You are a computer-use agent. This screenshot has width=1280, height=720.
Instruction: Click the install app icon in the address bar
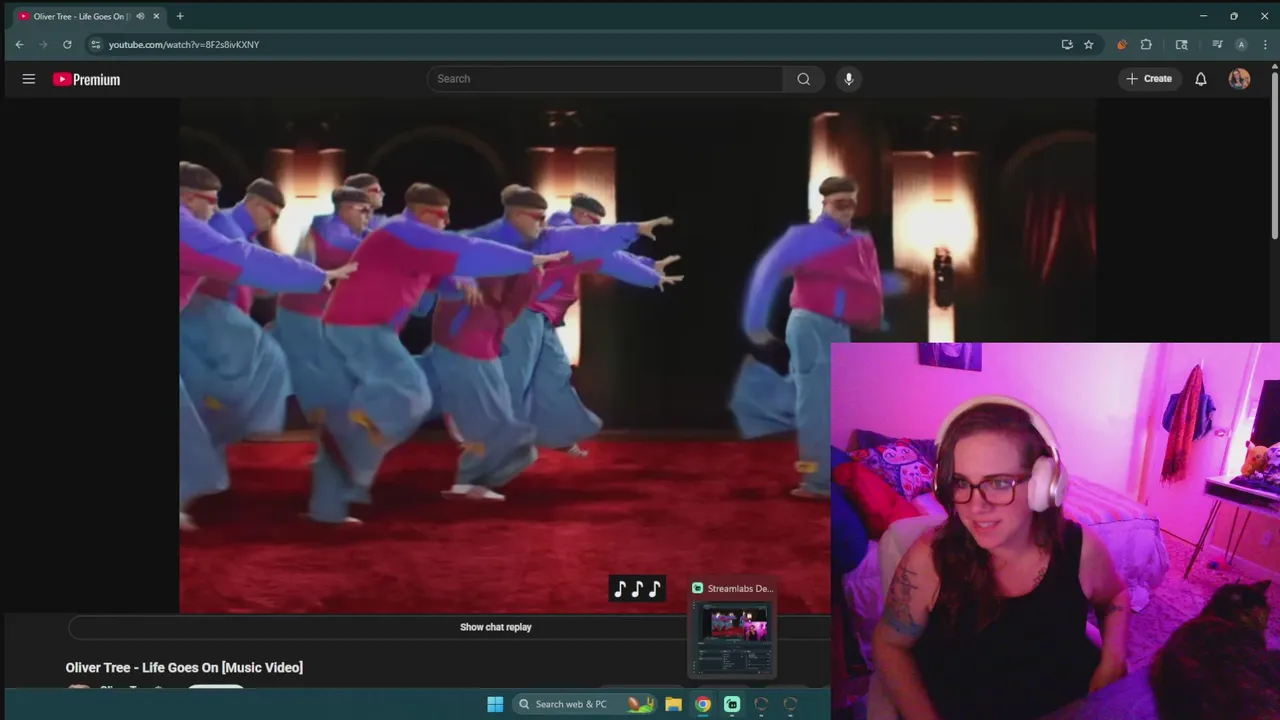coord(1067,44)
